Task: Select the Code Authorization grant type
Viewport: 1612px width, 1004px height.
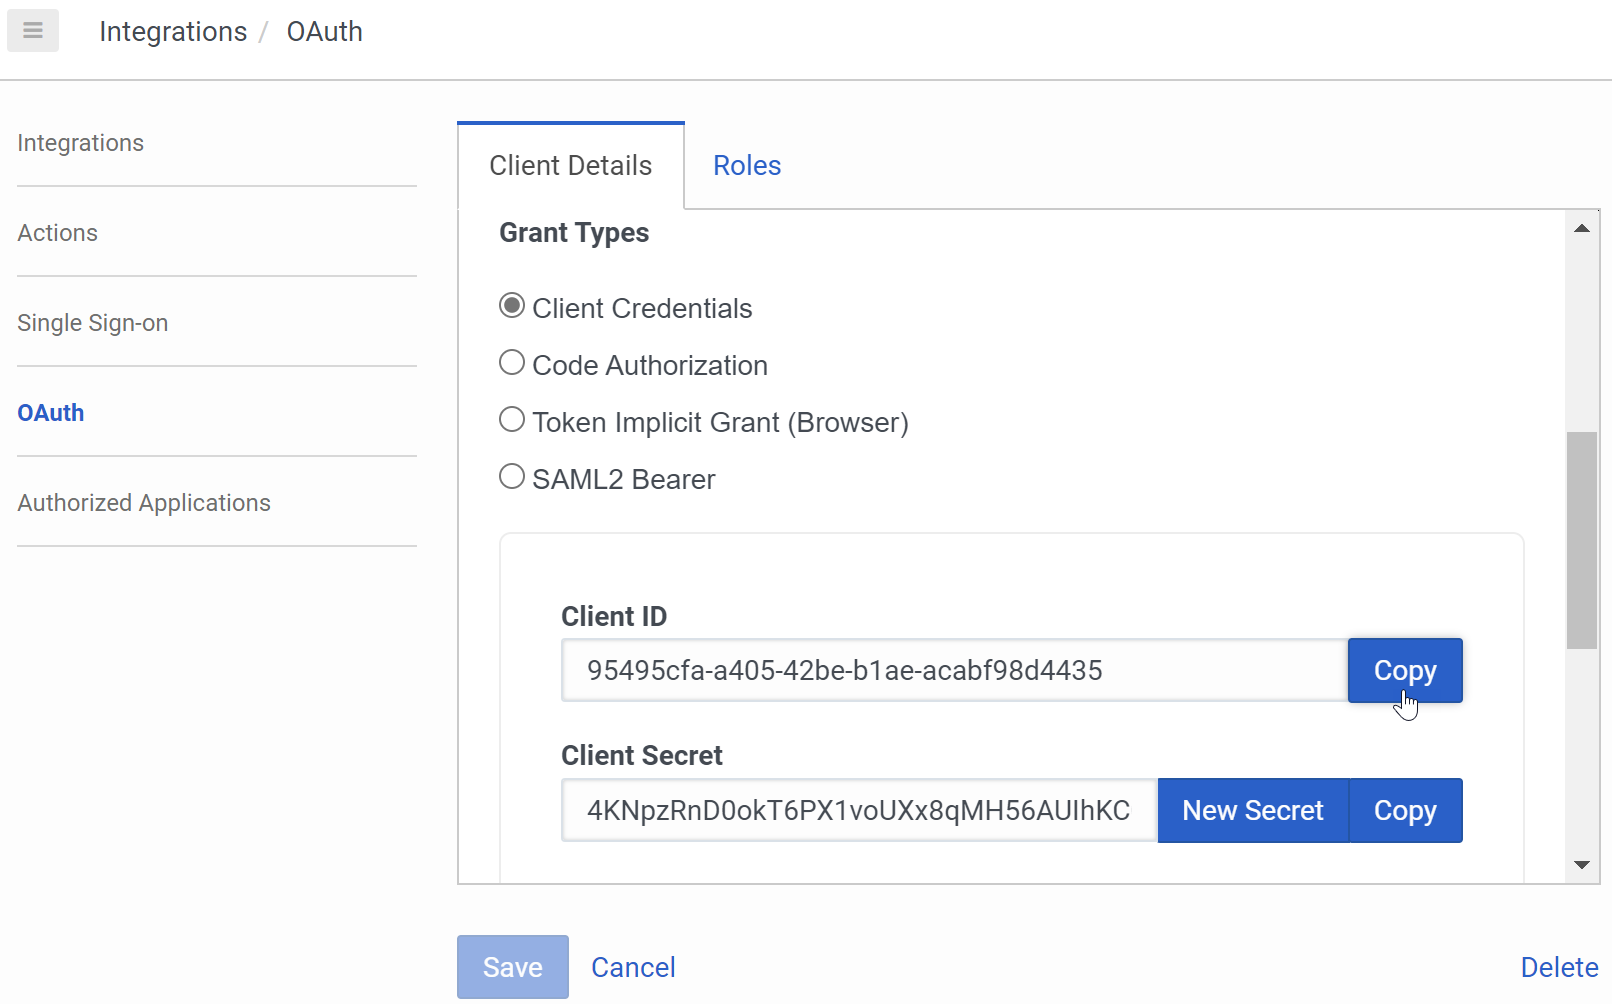Action: 511,362
